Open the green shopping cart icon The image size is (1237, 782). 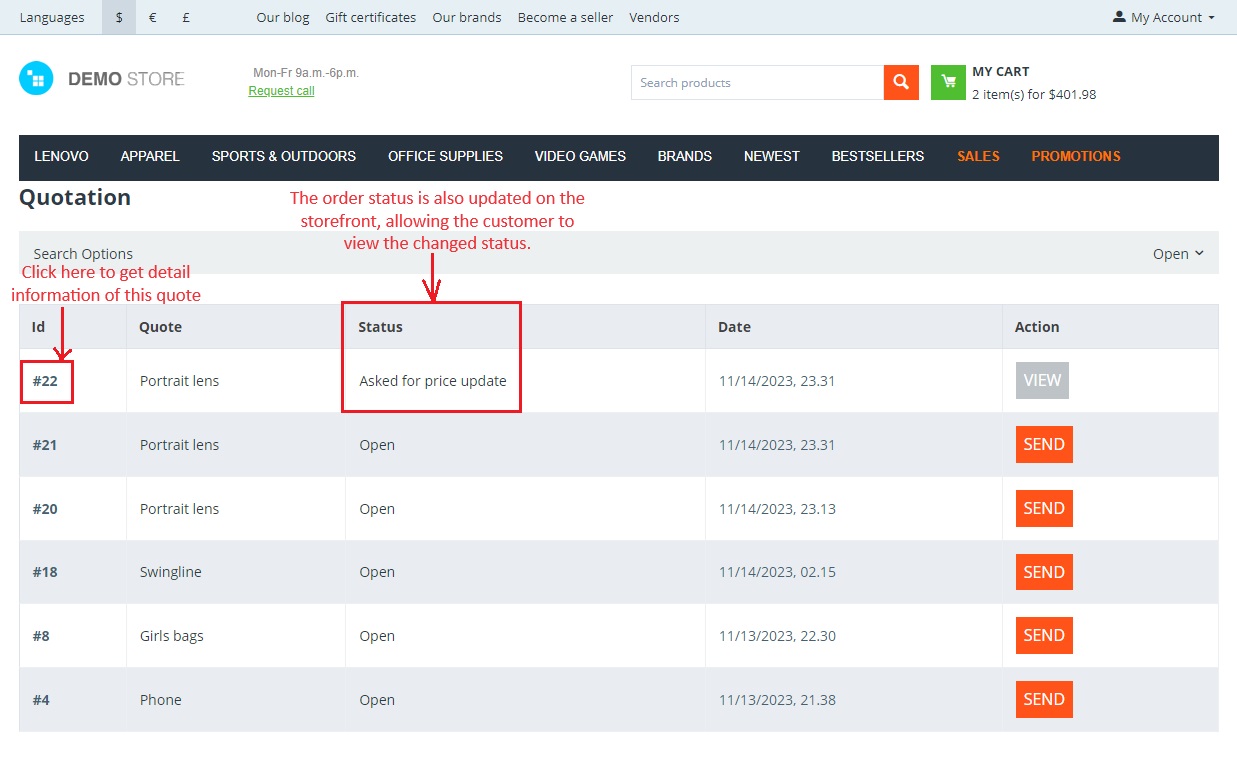pyautogui.click(x=948, y=83)
